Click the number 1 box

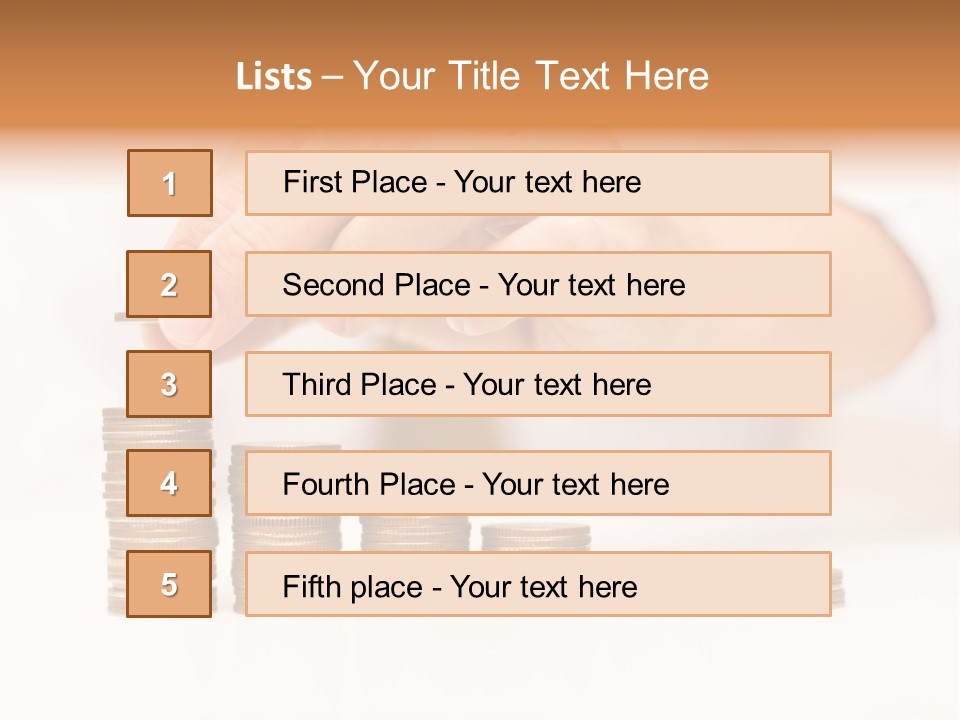[170, 183]
